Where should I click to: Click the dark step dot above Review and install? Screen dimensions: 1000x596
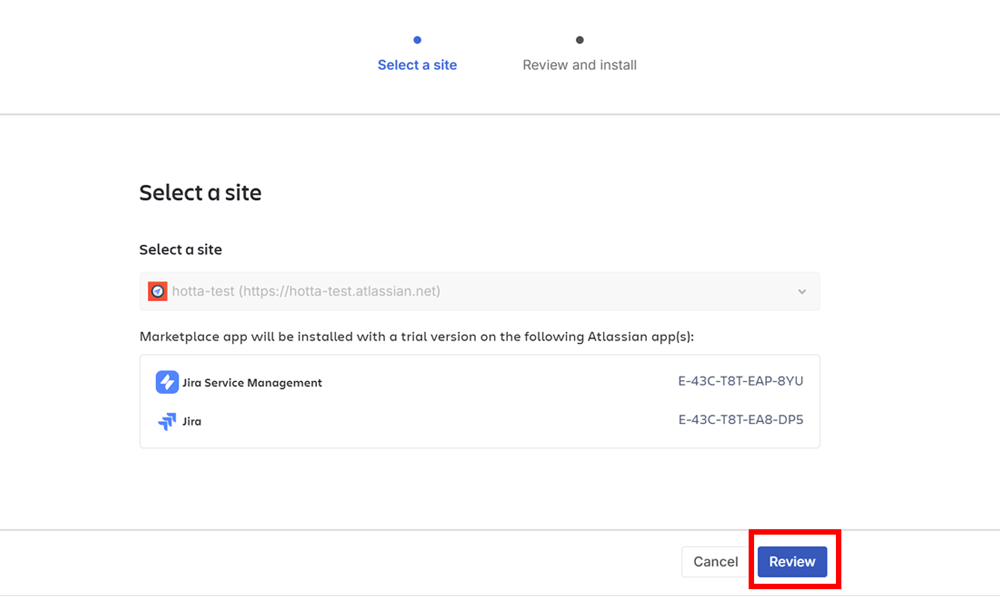point(579,40)
